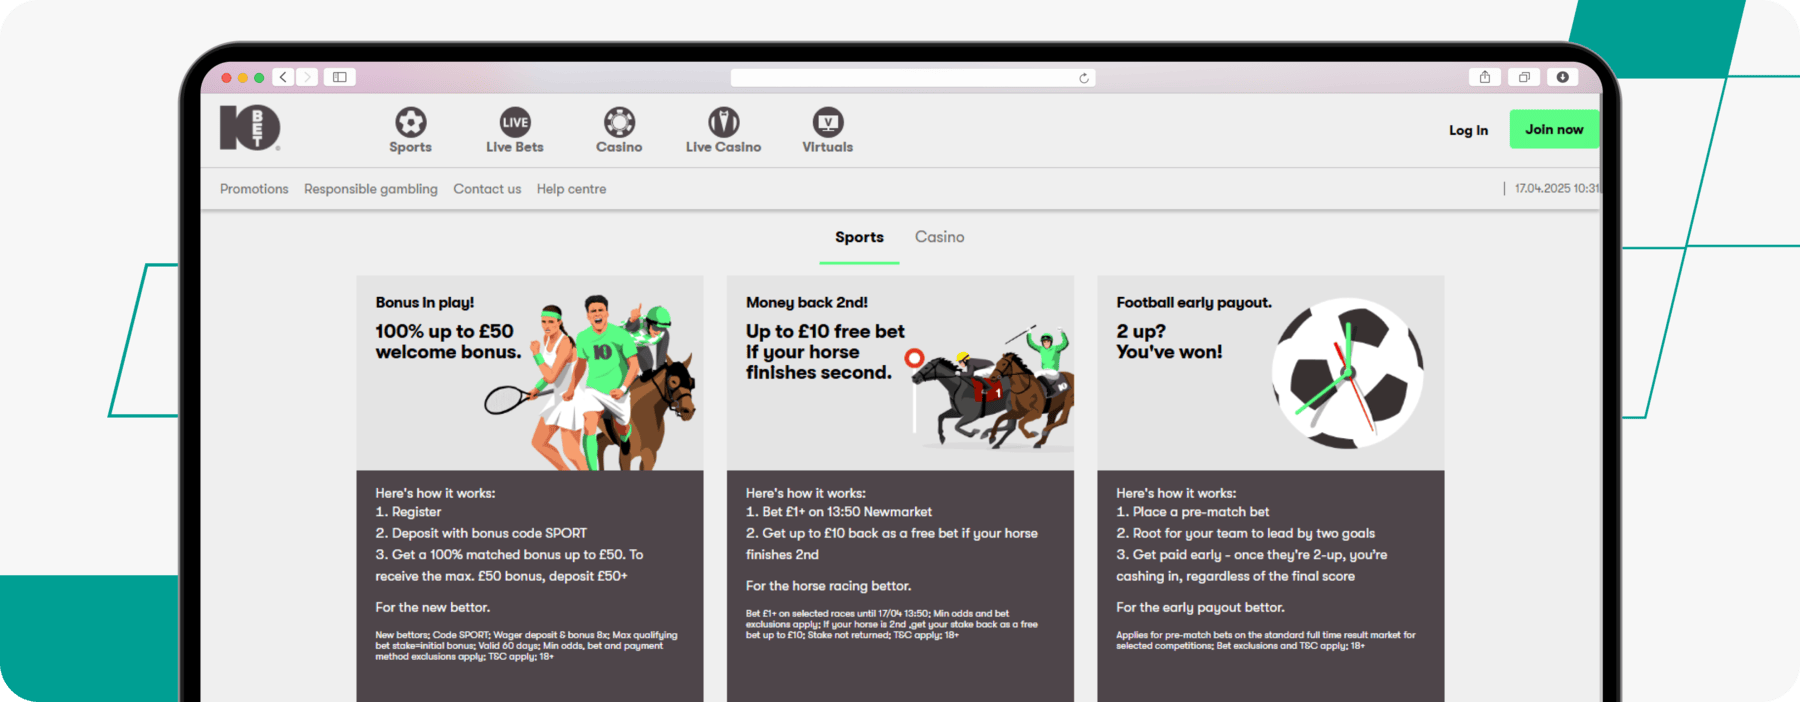1800x702 pixels.
Task: Open the Sports section icon
Action: 410,122
